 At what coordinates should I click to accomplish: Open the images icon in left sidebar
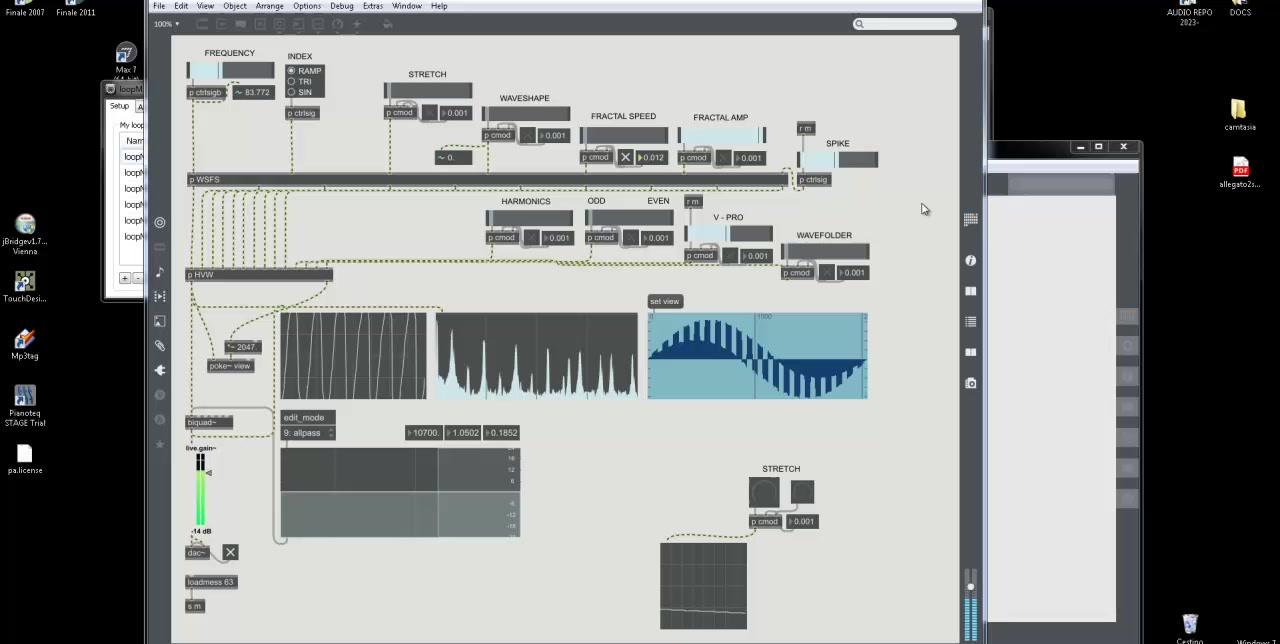tap(160, 321)
